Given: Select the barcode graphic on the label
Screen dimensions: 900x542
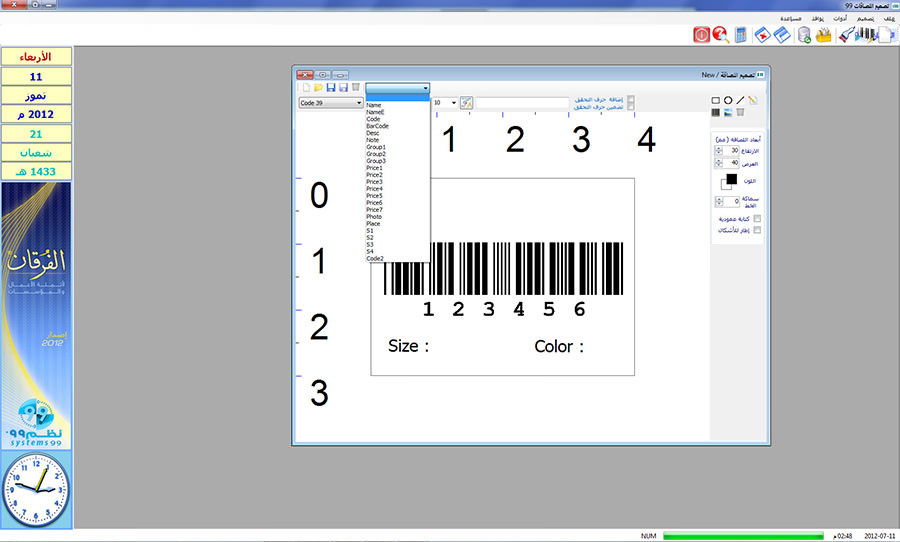Looking at the screenshot, I should pyautogui.click(x=503, y=268).
